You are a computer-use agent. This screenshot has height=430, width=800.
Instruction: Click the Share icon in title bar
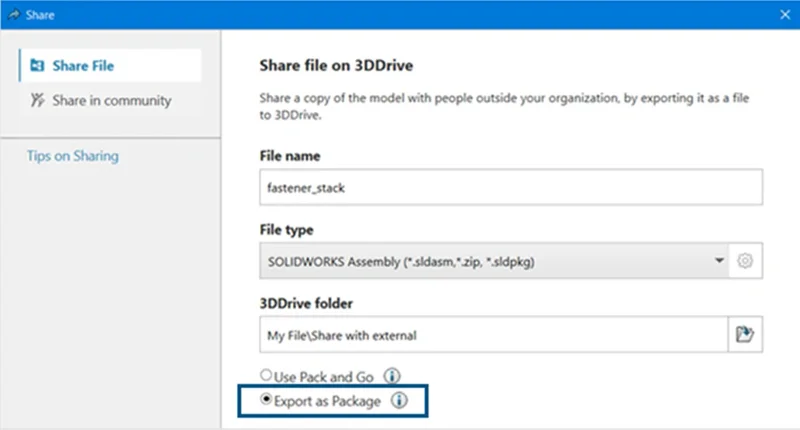14,14
